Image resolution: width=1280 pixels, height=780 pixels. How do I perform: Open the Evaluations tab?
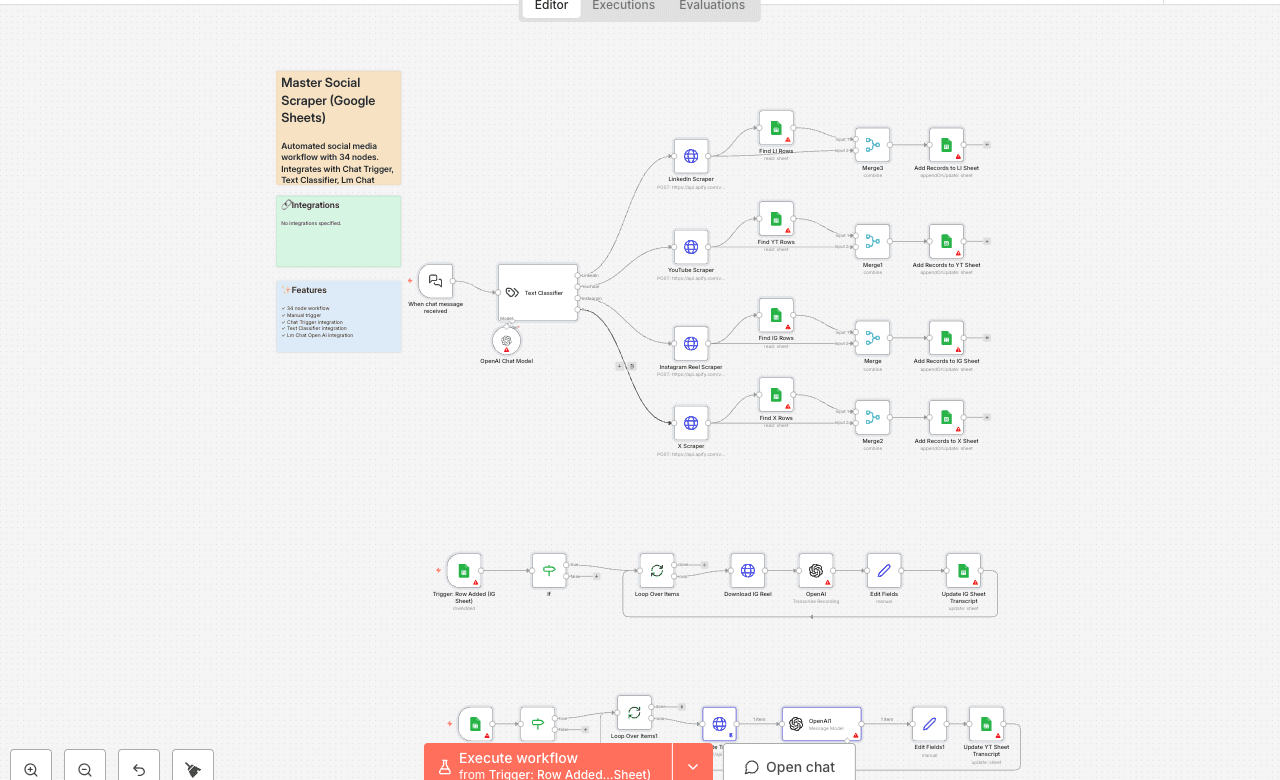[x=711, y=6]
